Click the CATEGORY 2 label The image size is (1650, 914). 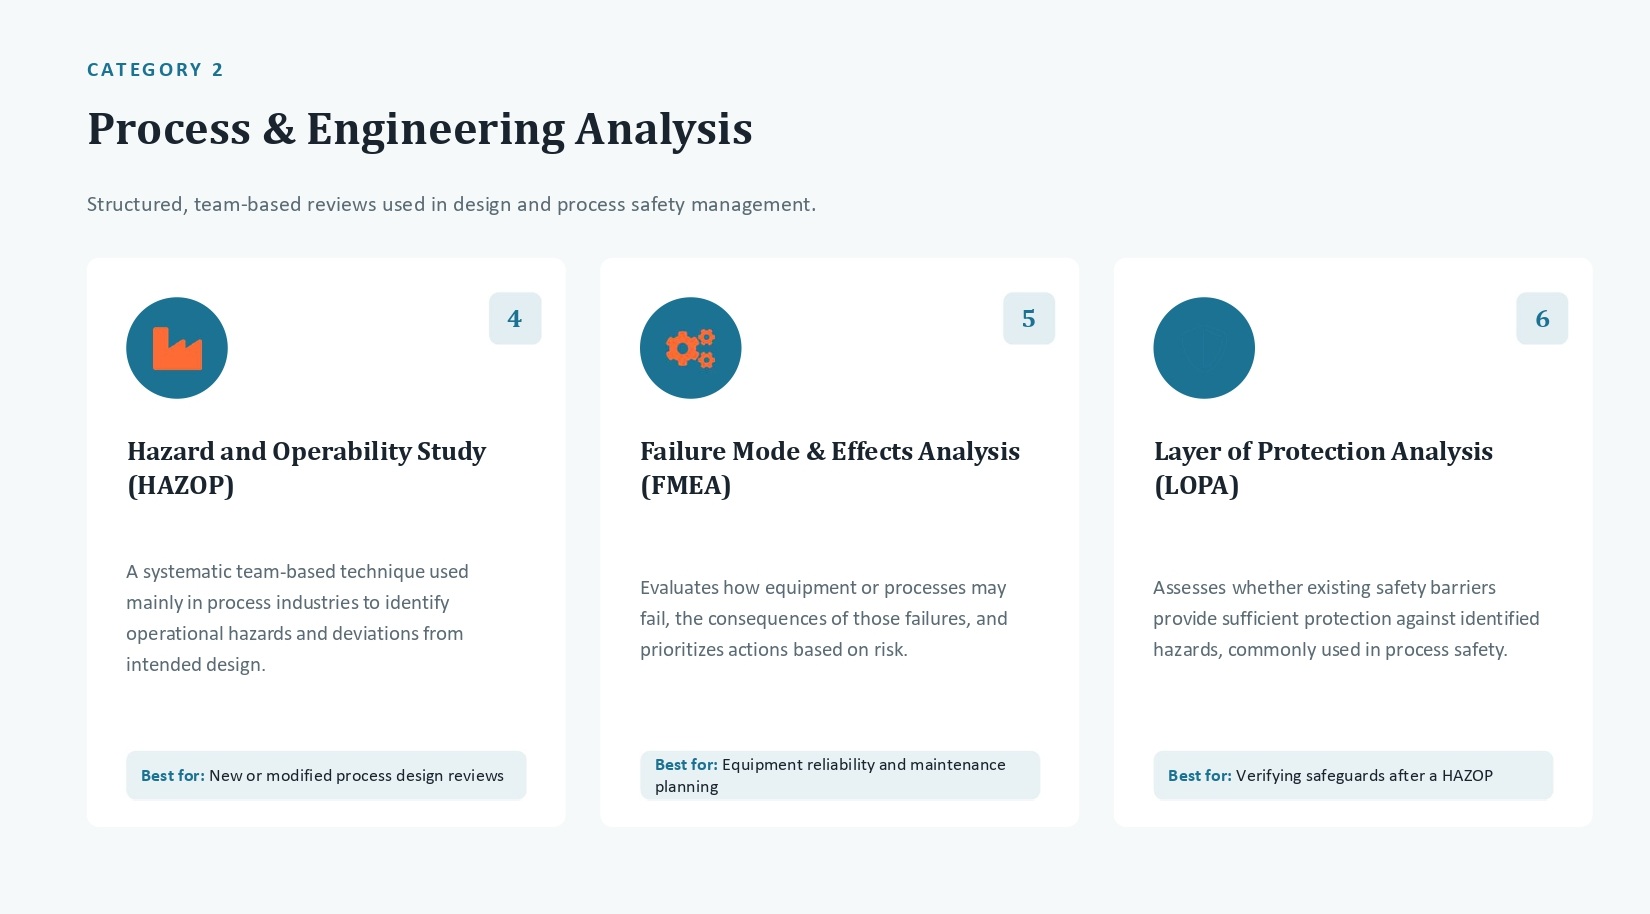coord(155,70)
